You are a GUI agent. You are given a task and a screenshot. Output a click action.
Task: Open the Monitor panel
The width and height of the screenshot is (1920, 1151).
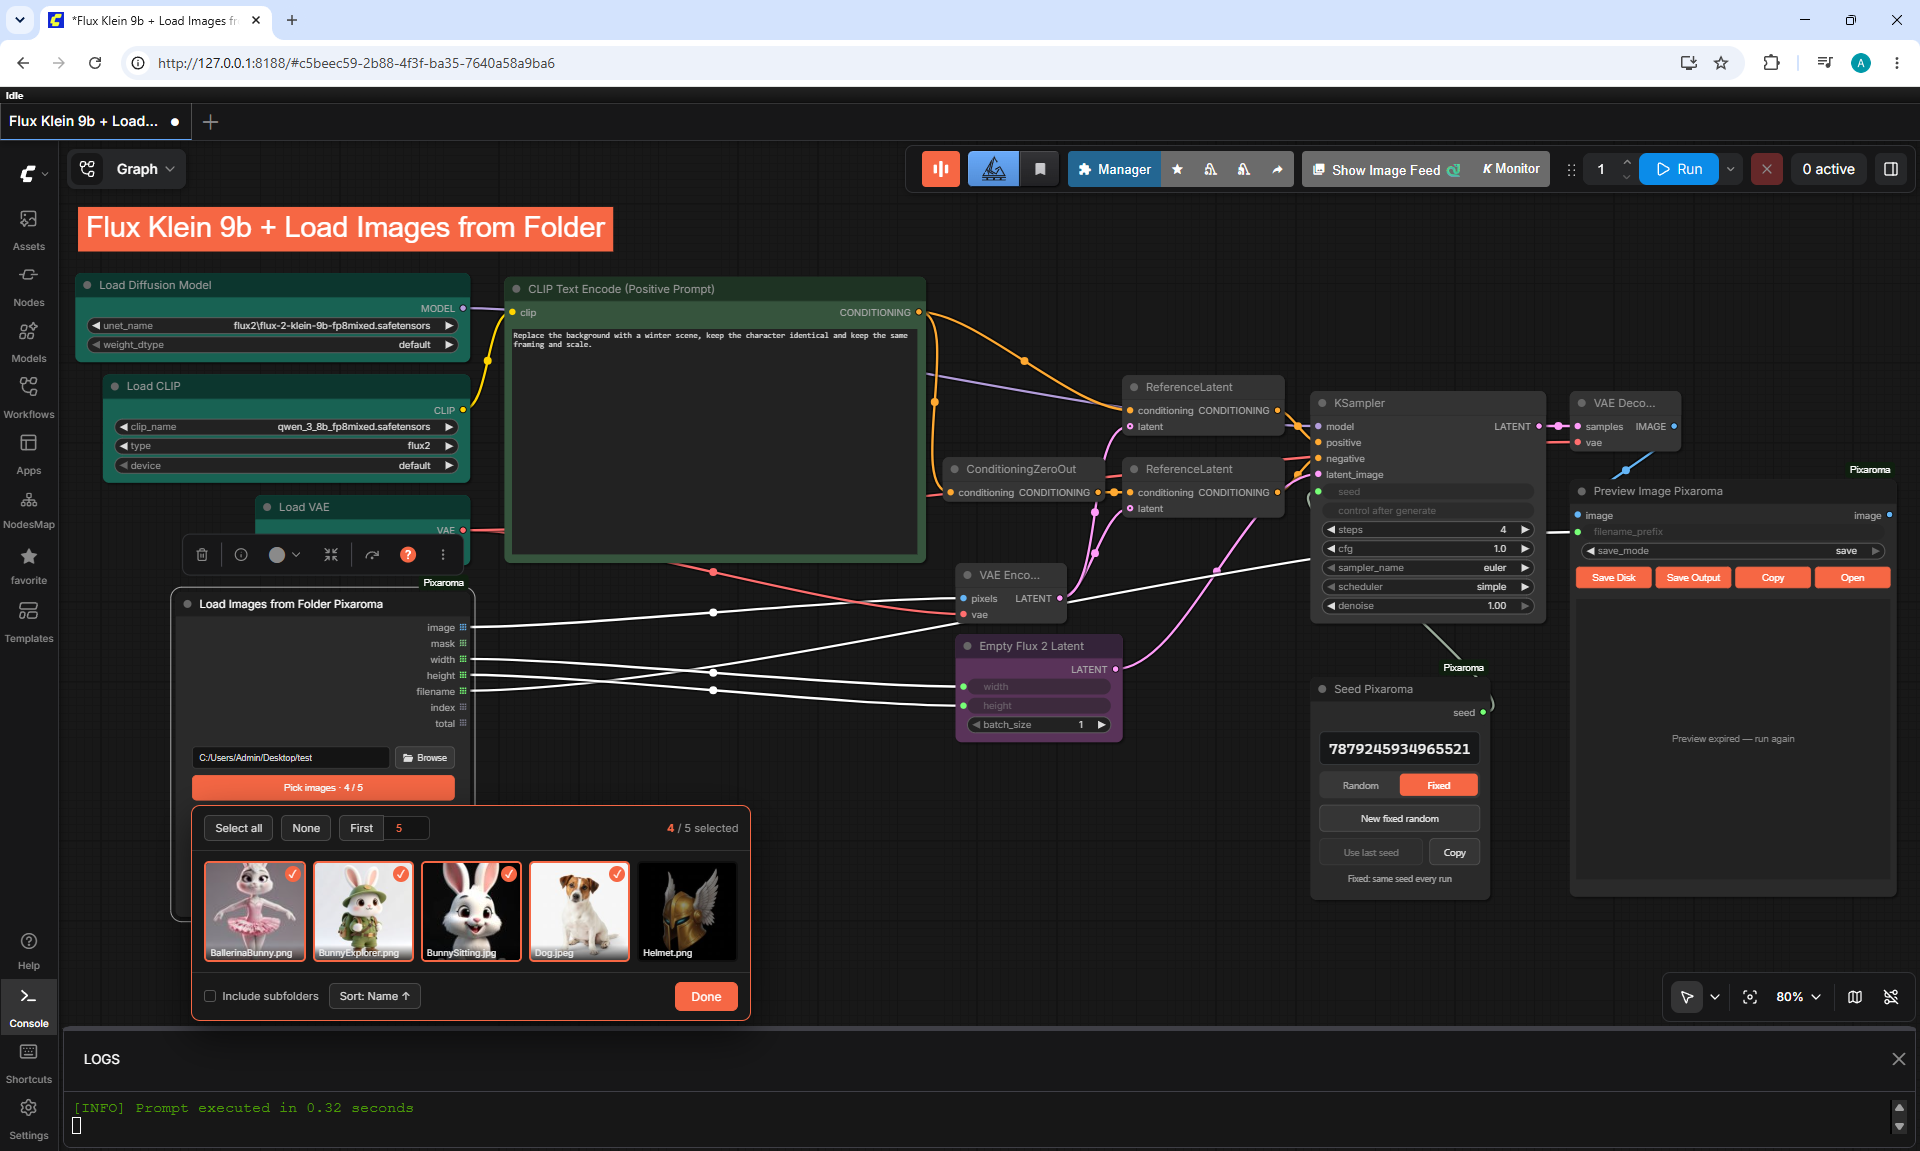pyautogui.click(x=1510, y=169)
